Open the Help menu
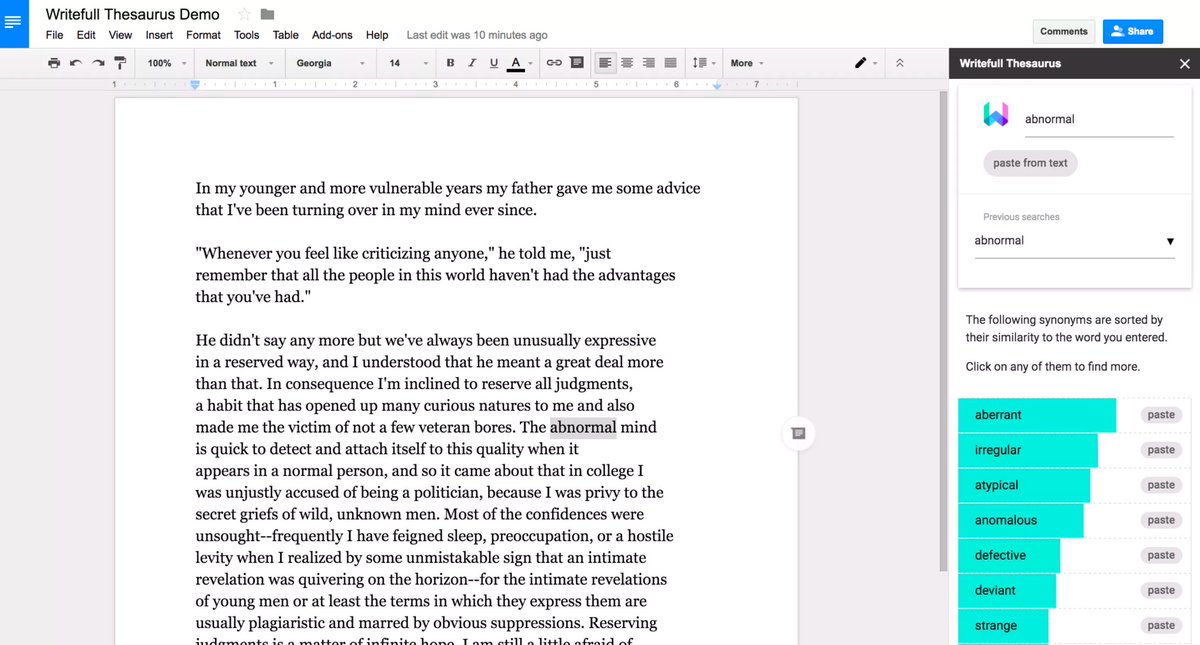Screen dimensions: 1200x645 (377, 35)
